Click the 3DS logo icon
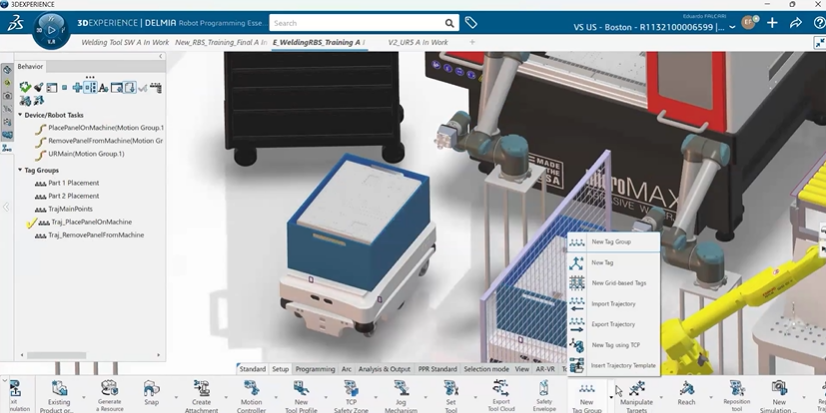826x413 pixels. pyautogui.click(x=15, y=23)
